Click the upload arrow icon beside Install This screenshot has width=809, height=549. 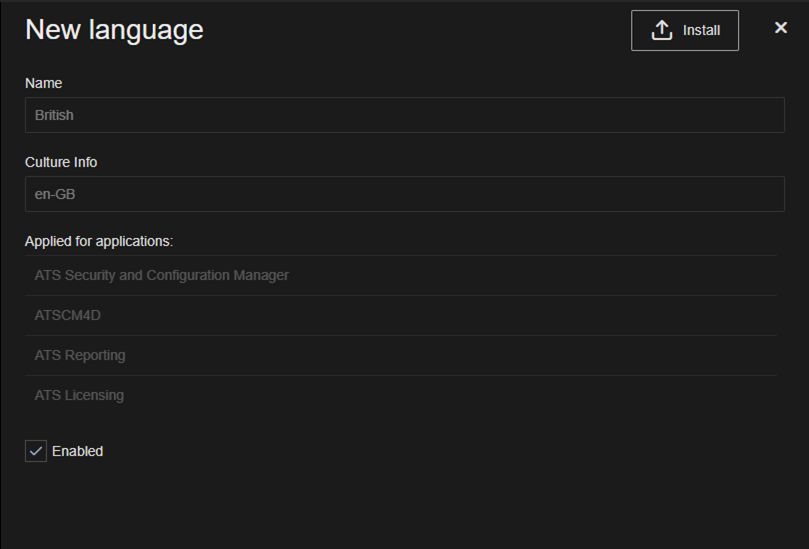pyautogui.click(x=661, y=30)
